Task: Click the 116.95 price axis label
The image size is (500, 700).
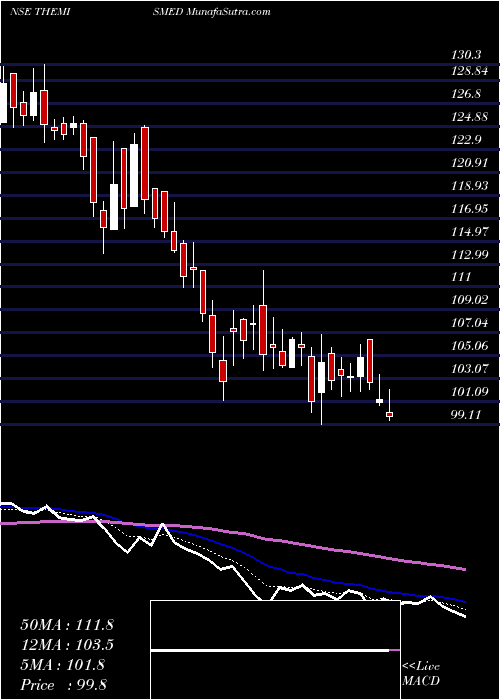Action: [470, 208]
